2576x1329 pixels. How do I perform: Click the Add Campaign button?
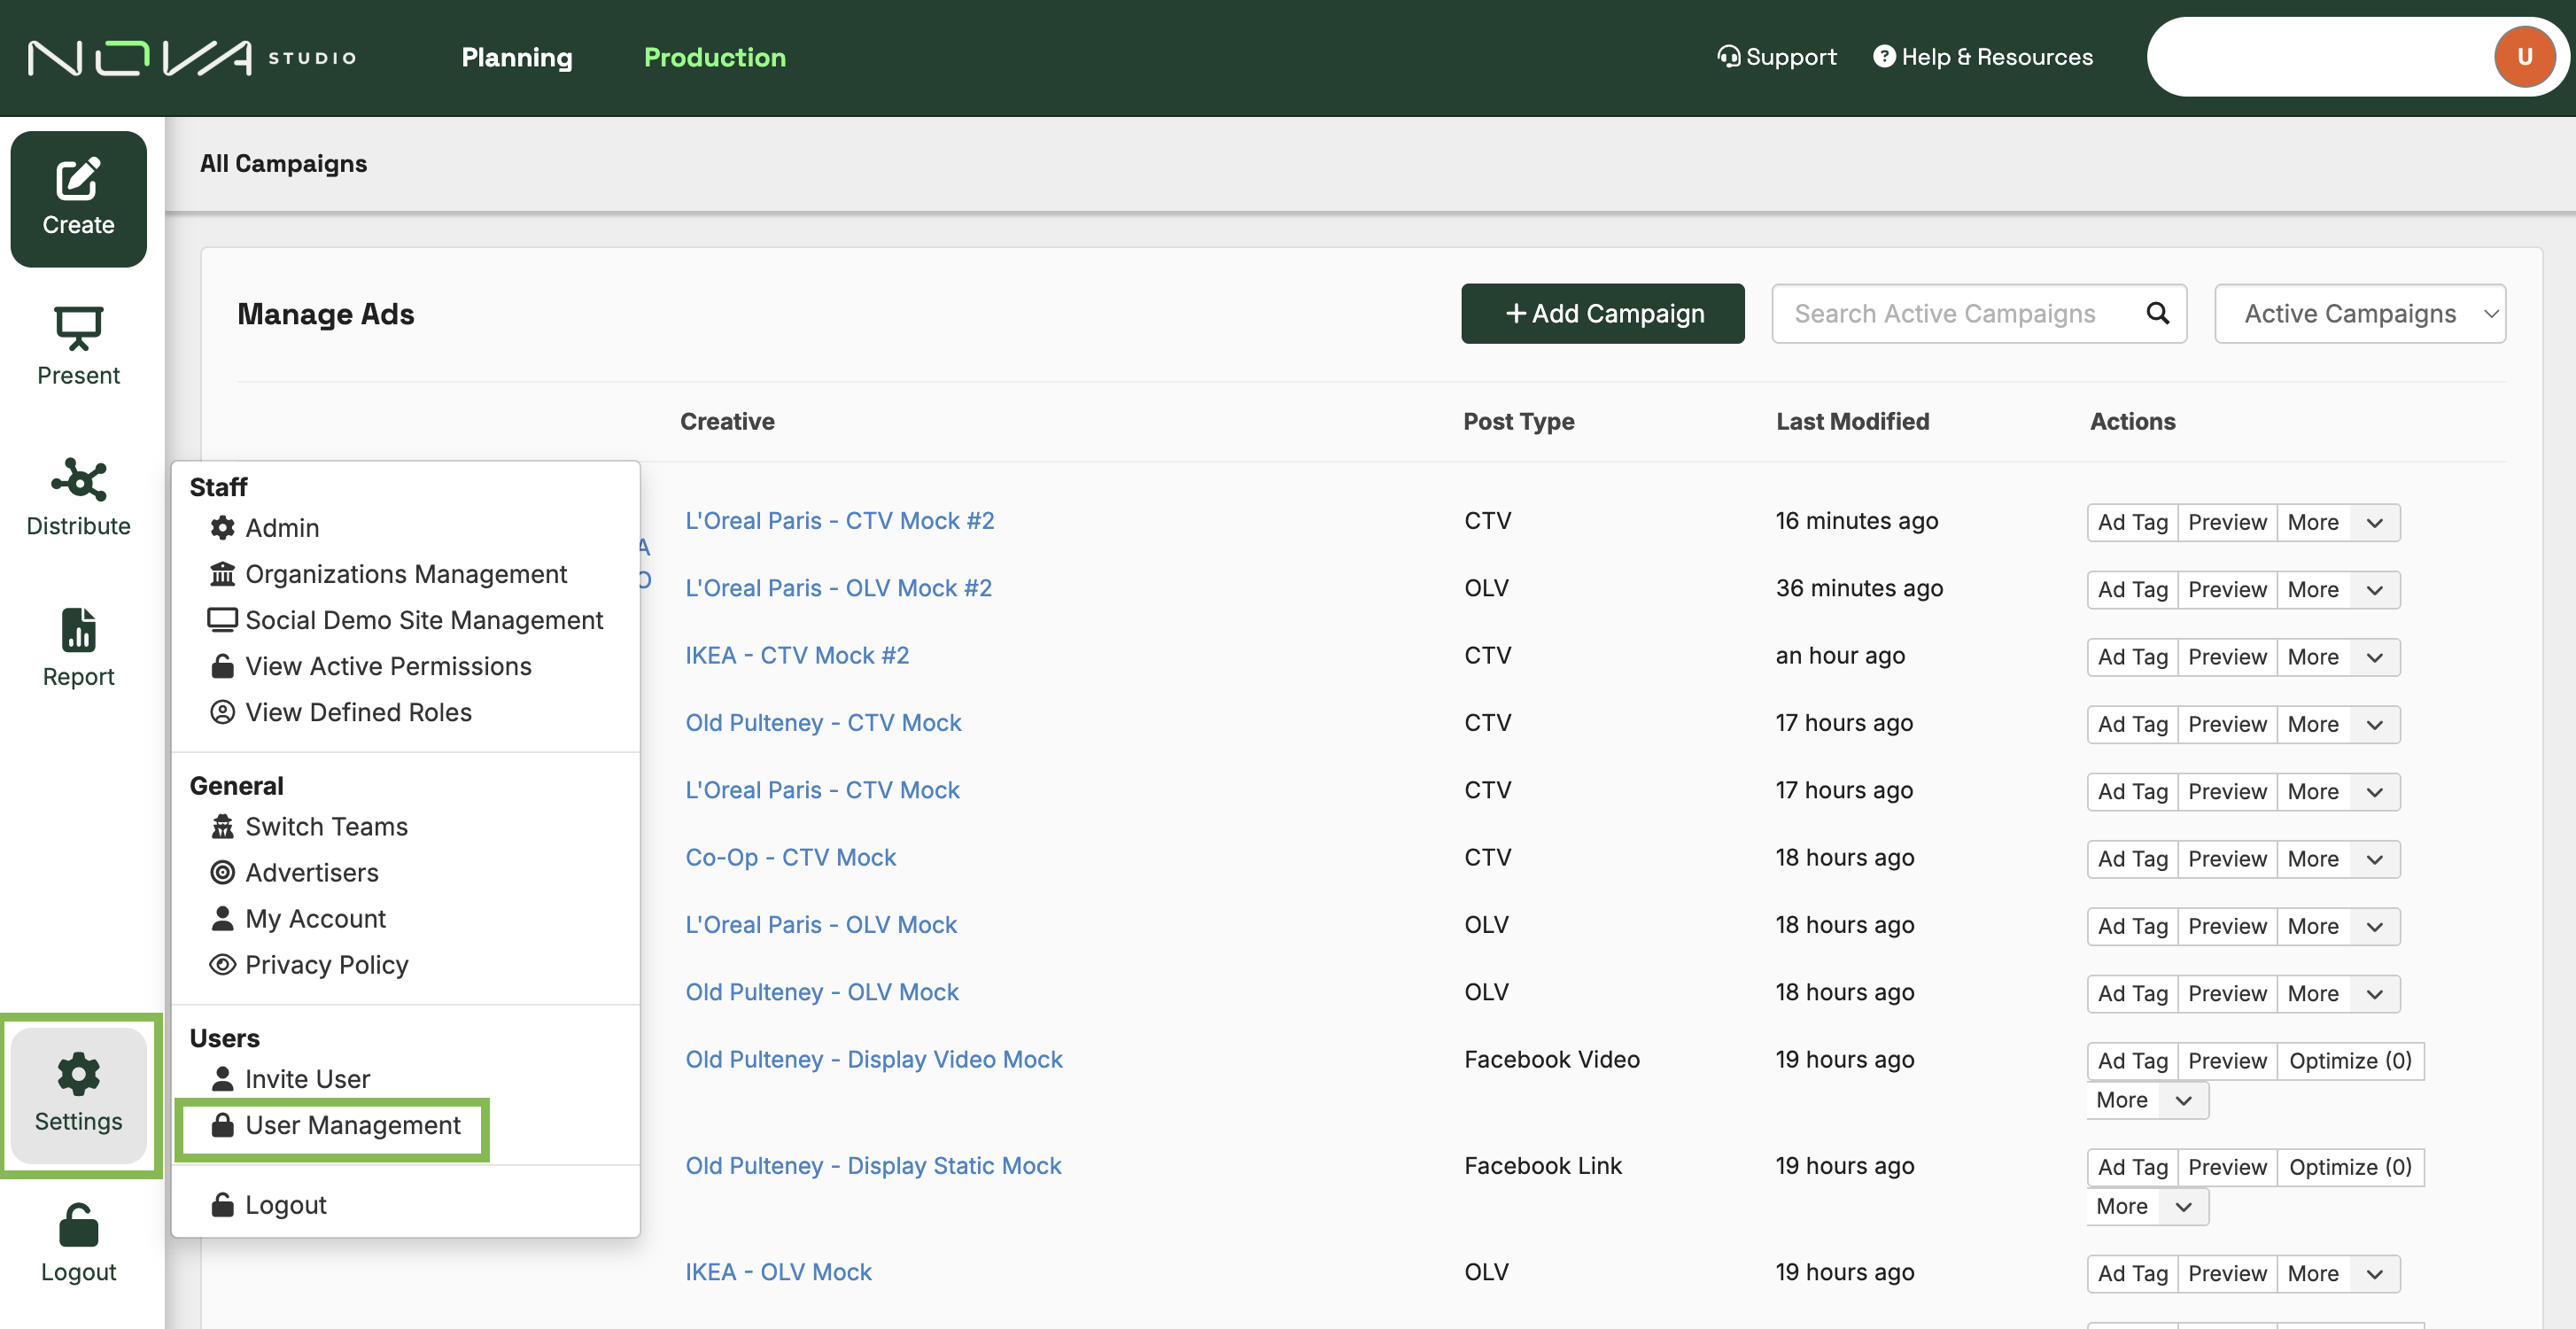[x=1603, y=313]
